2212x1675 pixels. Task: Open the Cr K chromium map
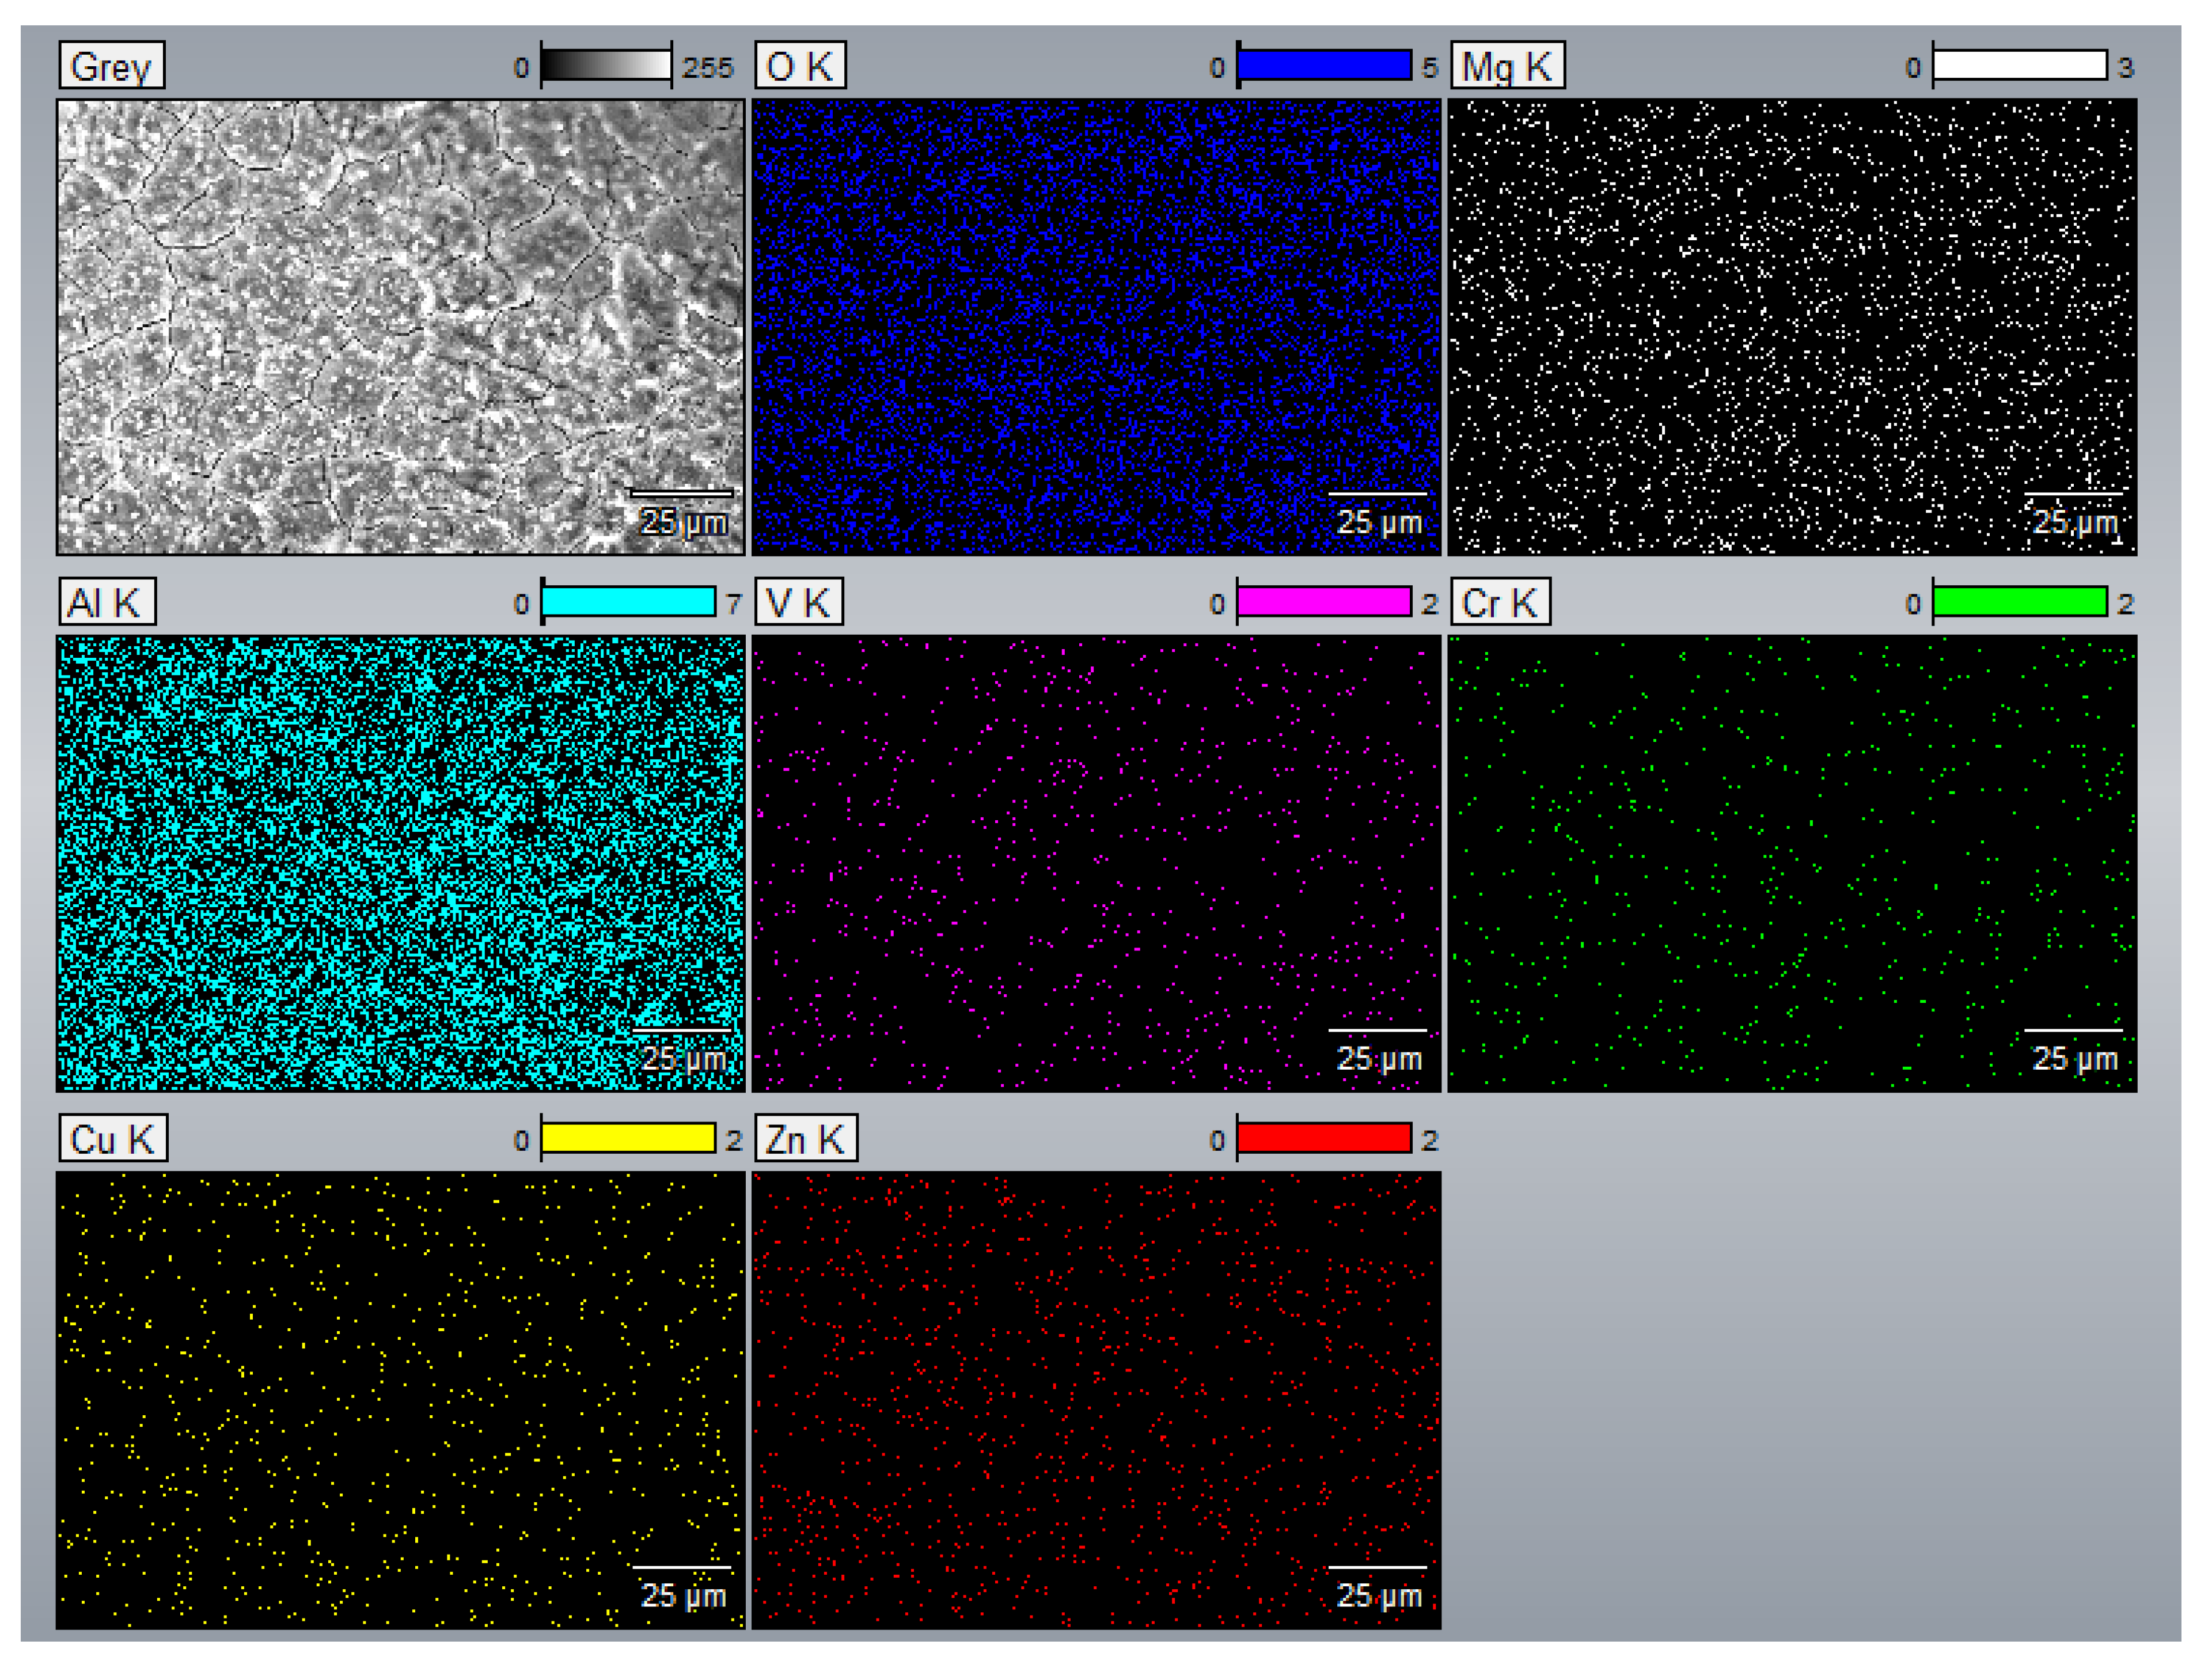click(1792, 863)
